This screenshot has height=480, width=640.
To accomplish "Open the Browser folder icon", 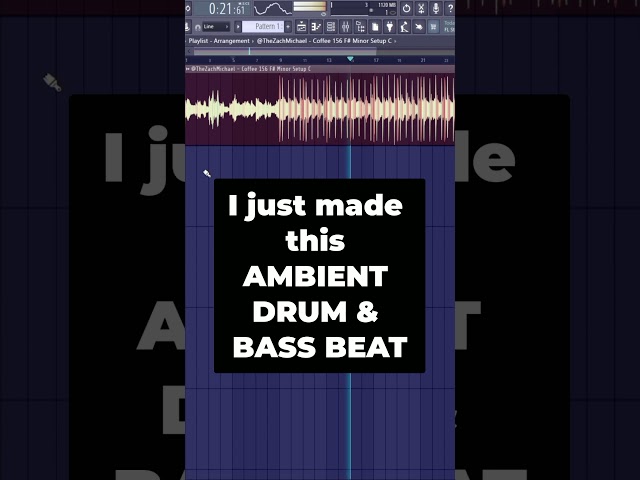I will click(x=360, y=27).
